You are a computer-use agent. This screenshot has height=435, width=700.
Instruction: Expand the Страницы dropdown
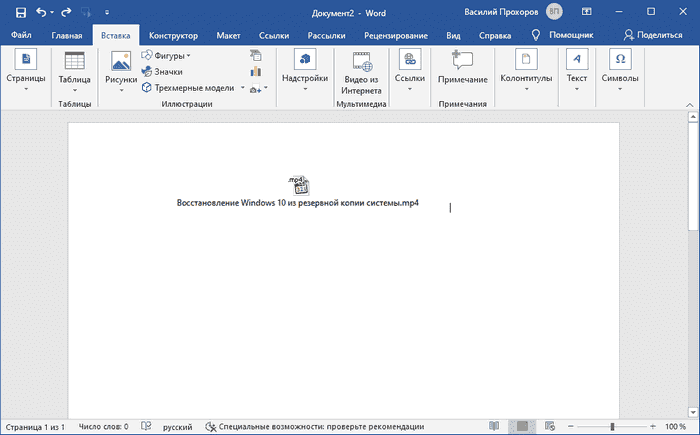click(25, 88)
